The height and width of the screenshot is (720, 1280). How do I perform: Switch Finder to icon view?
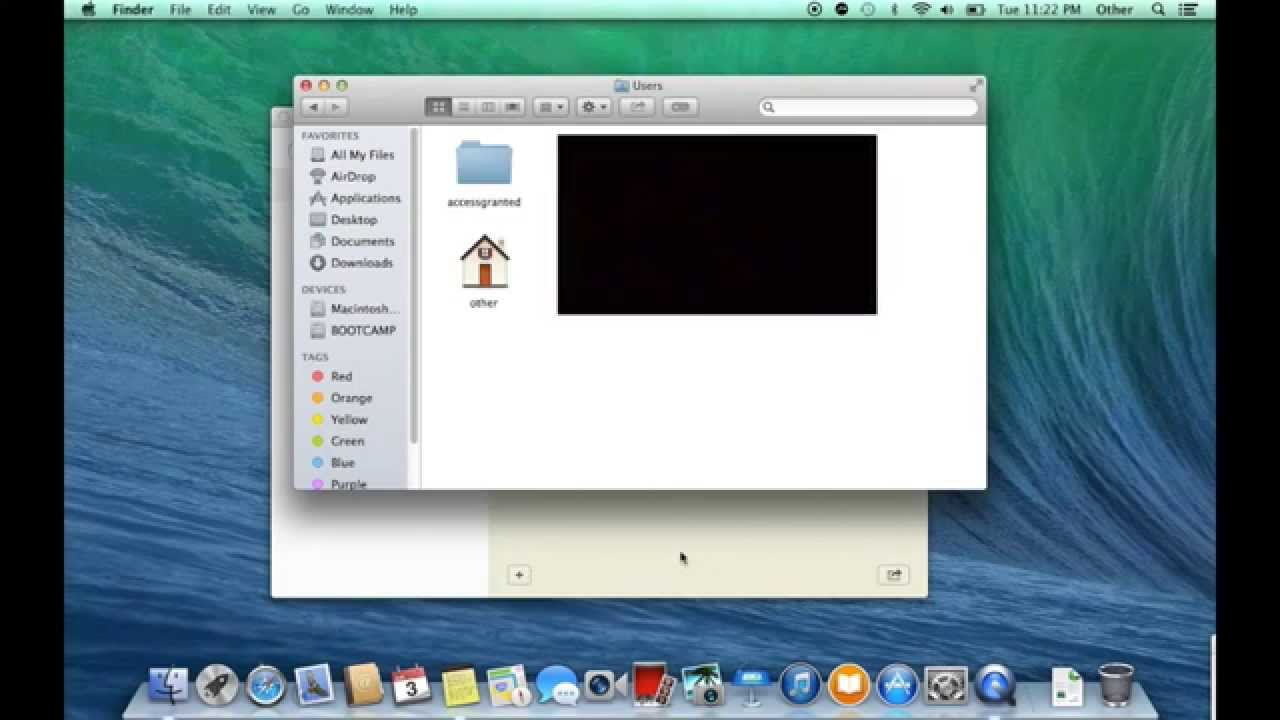(x=437, y=107)
